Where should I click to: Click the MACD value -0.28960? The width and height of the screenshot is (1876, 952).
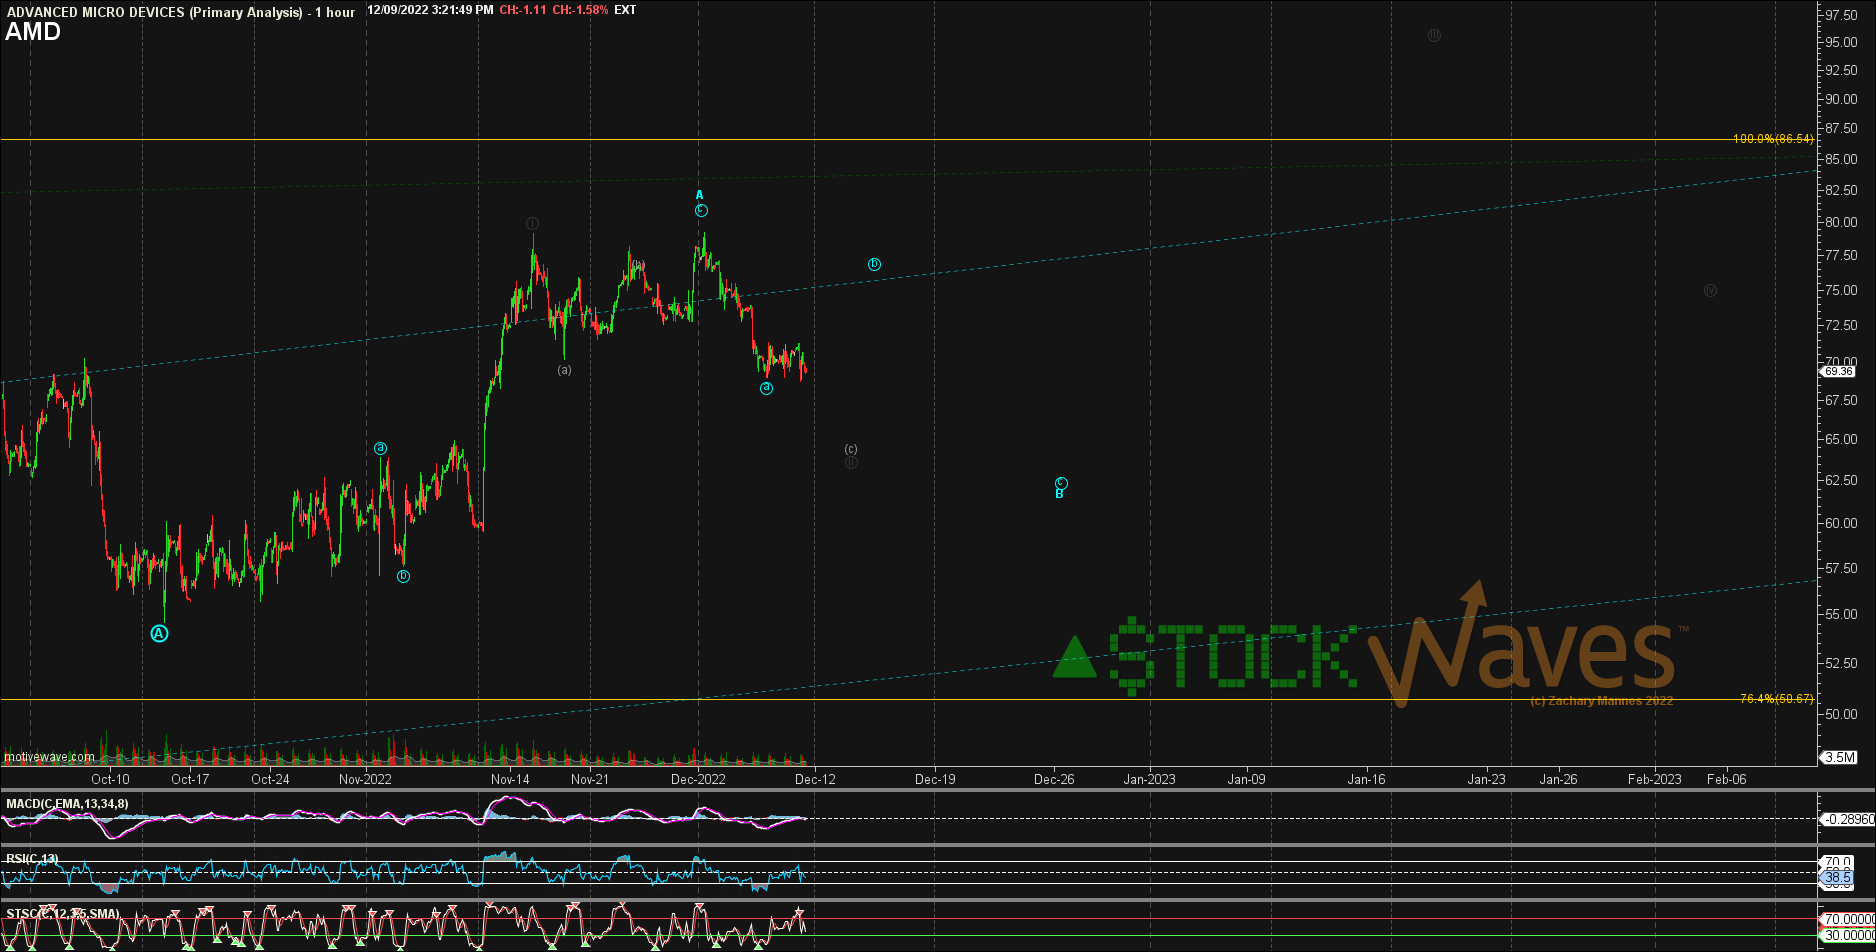(1846, 819)
